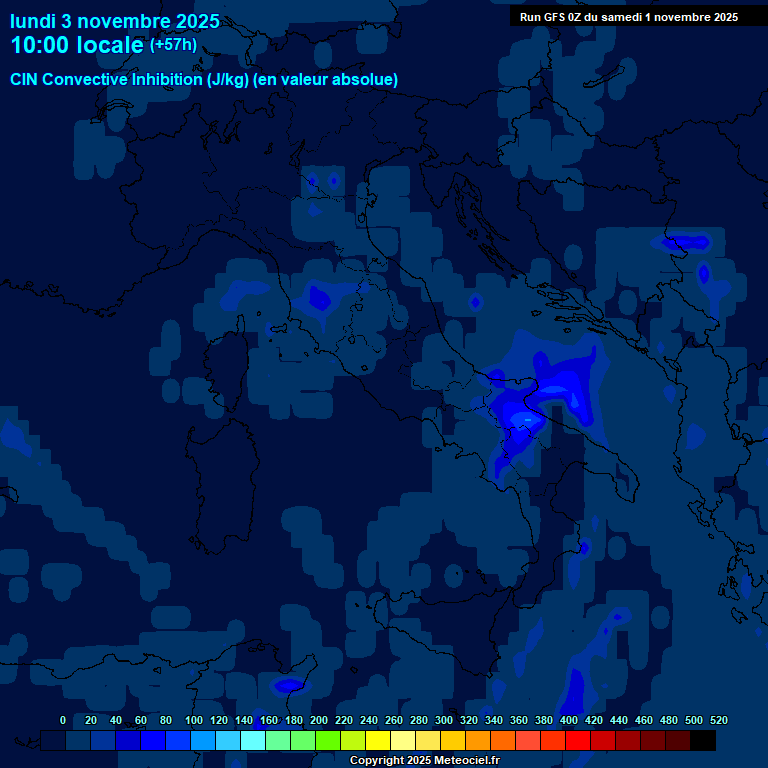Click the lime green legend color swatch
The height and width of the screenshot is (768, 768).
[x=328, y=741]
